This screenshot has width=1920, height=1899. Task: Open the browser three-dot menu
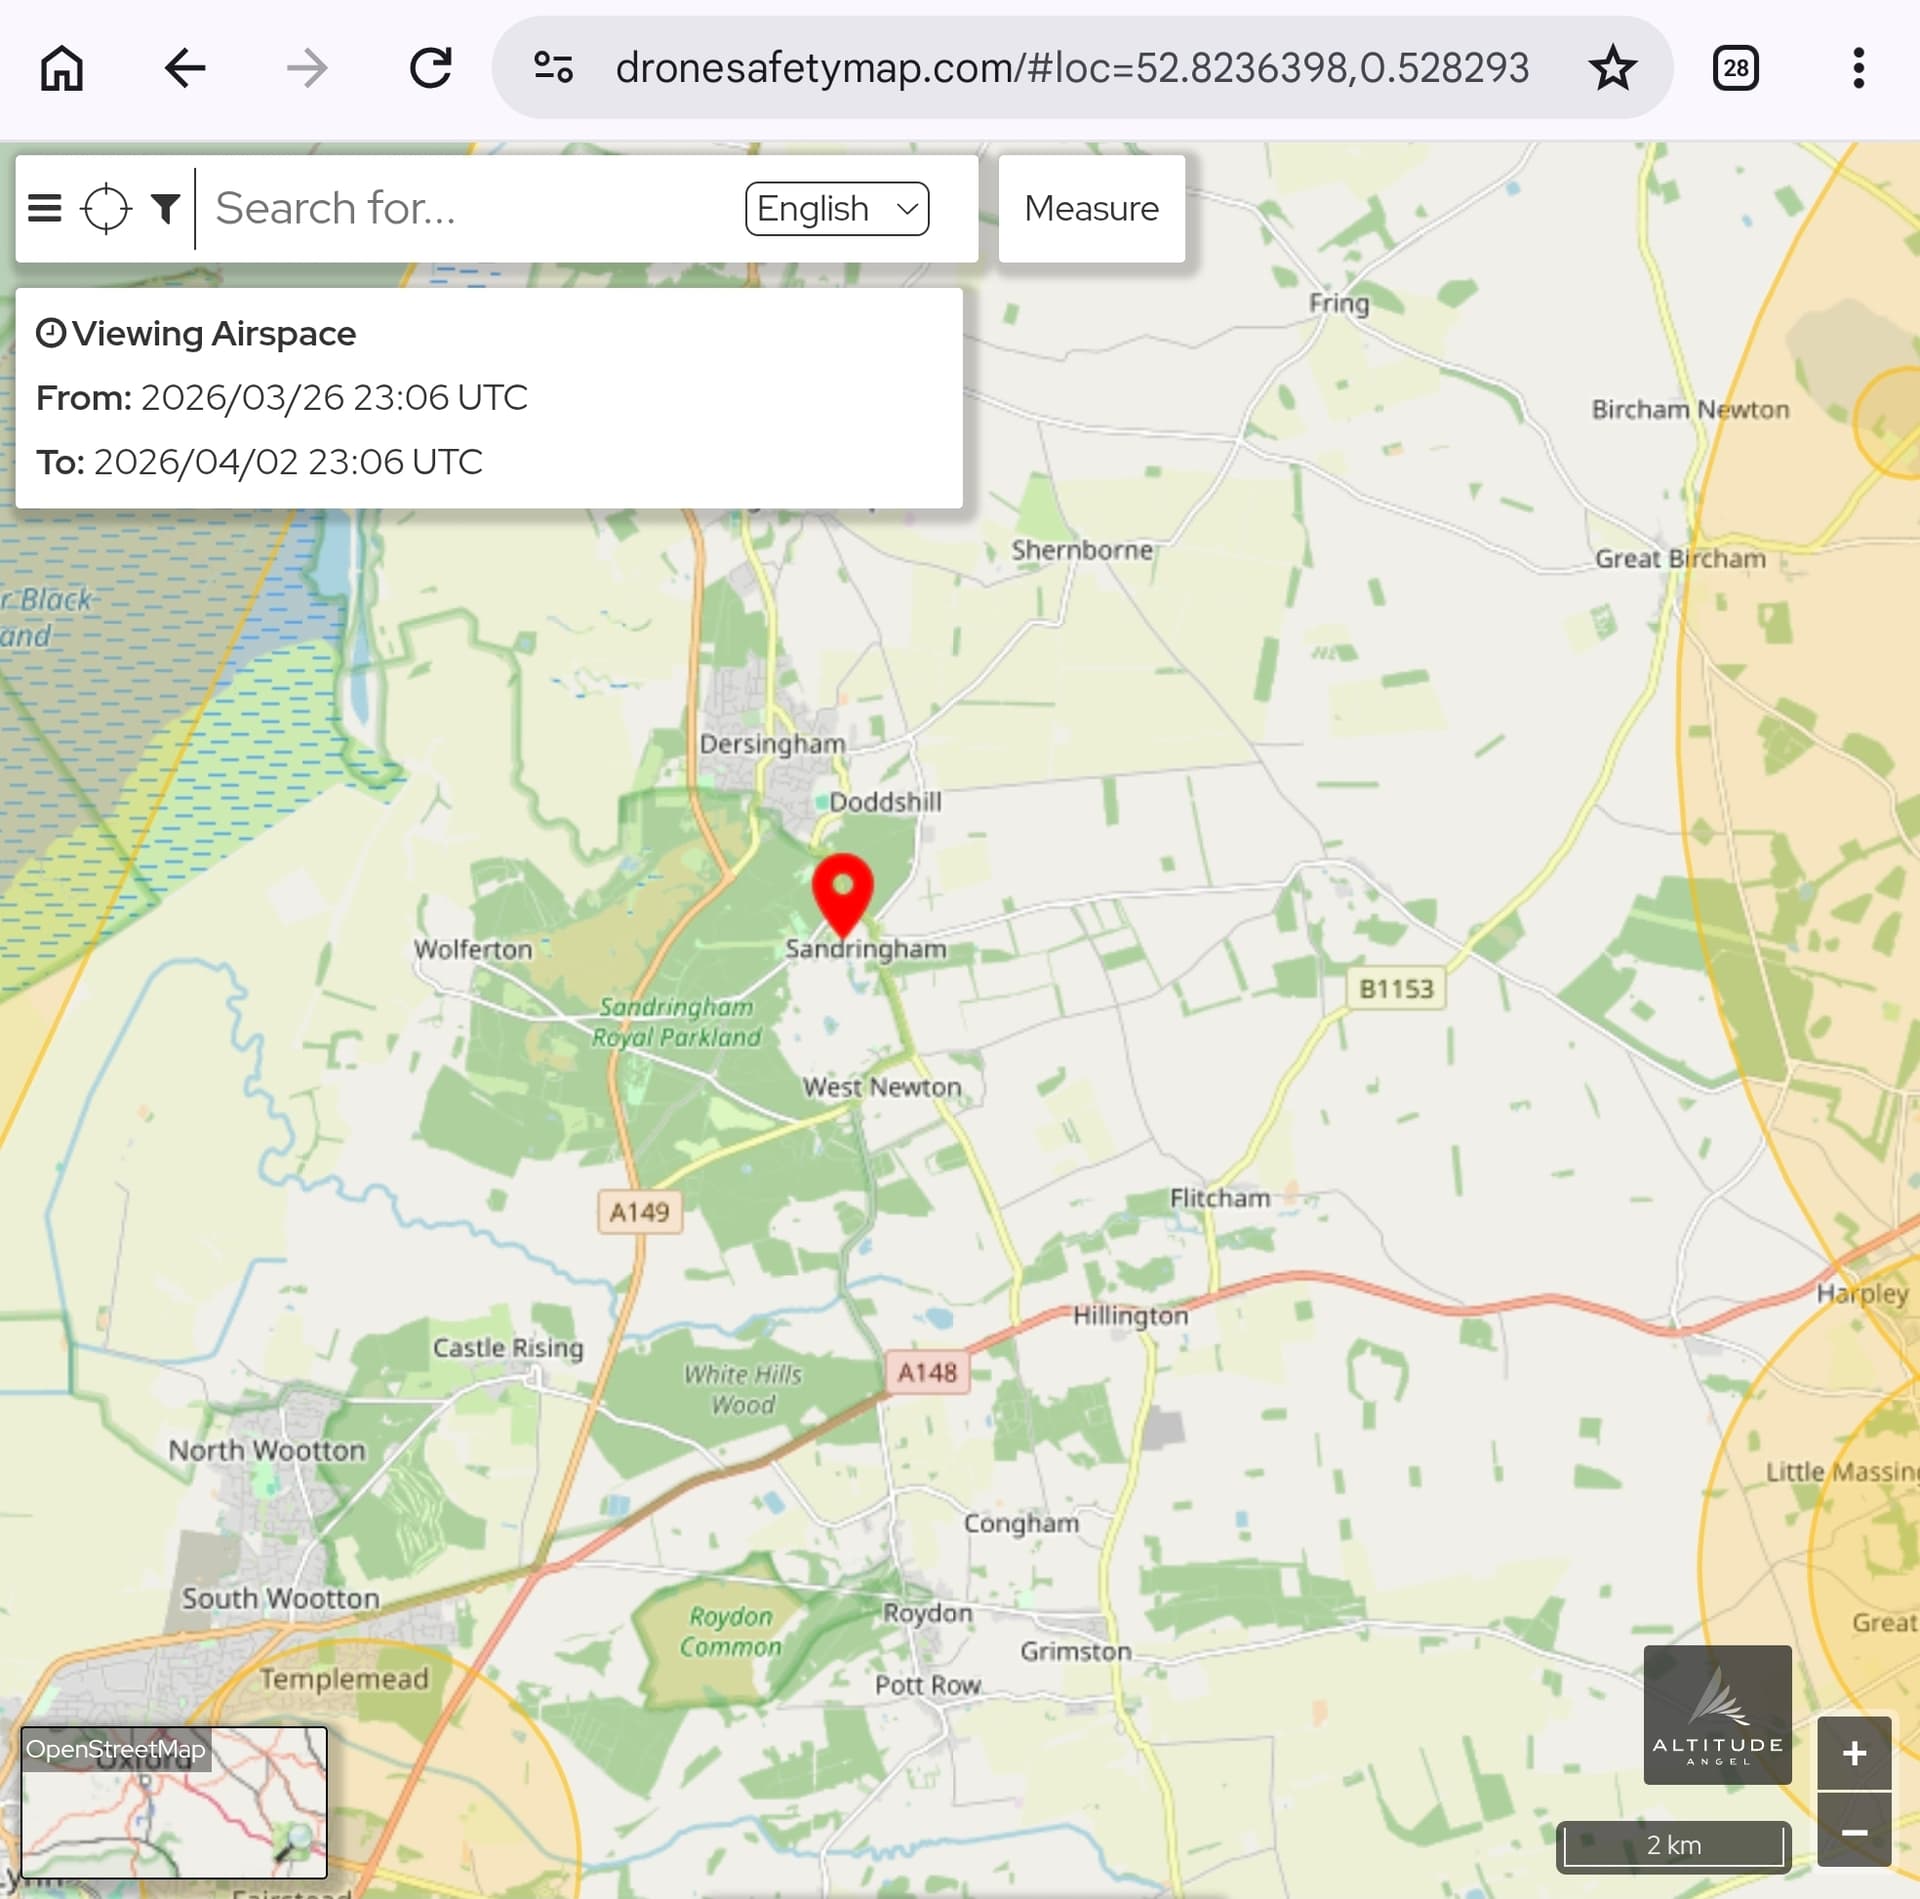(x=1858, y=68)
